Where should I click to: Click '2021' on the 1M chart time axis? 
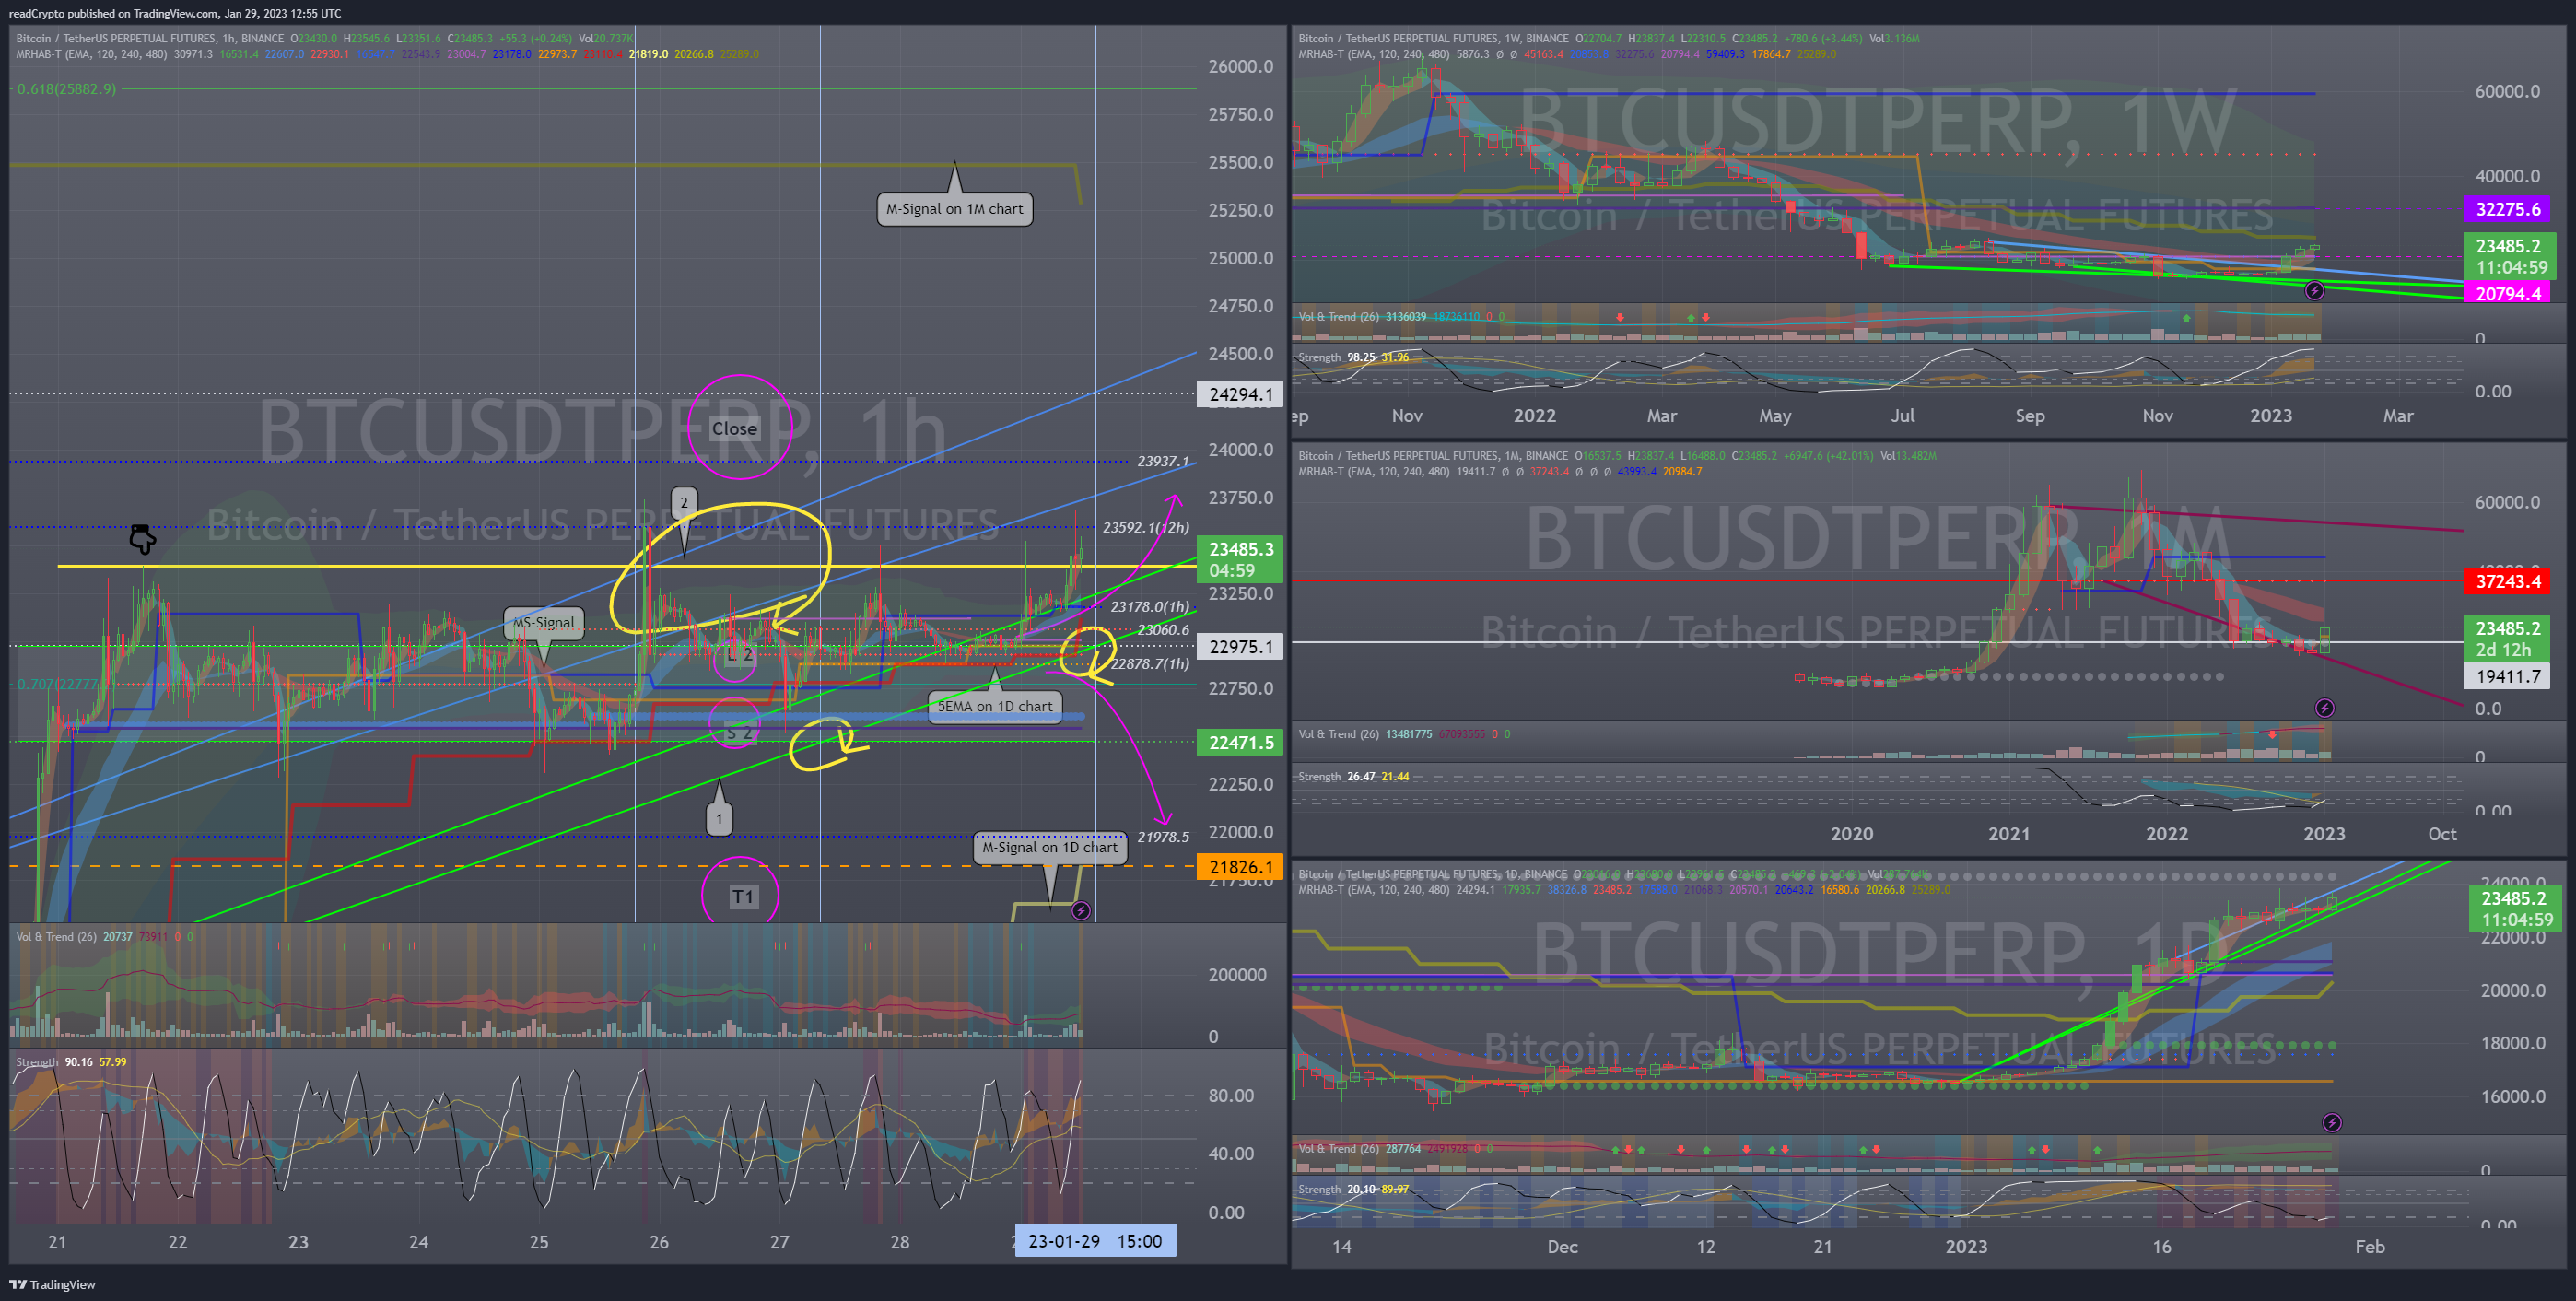click(2008, 834)
